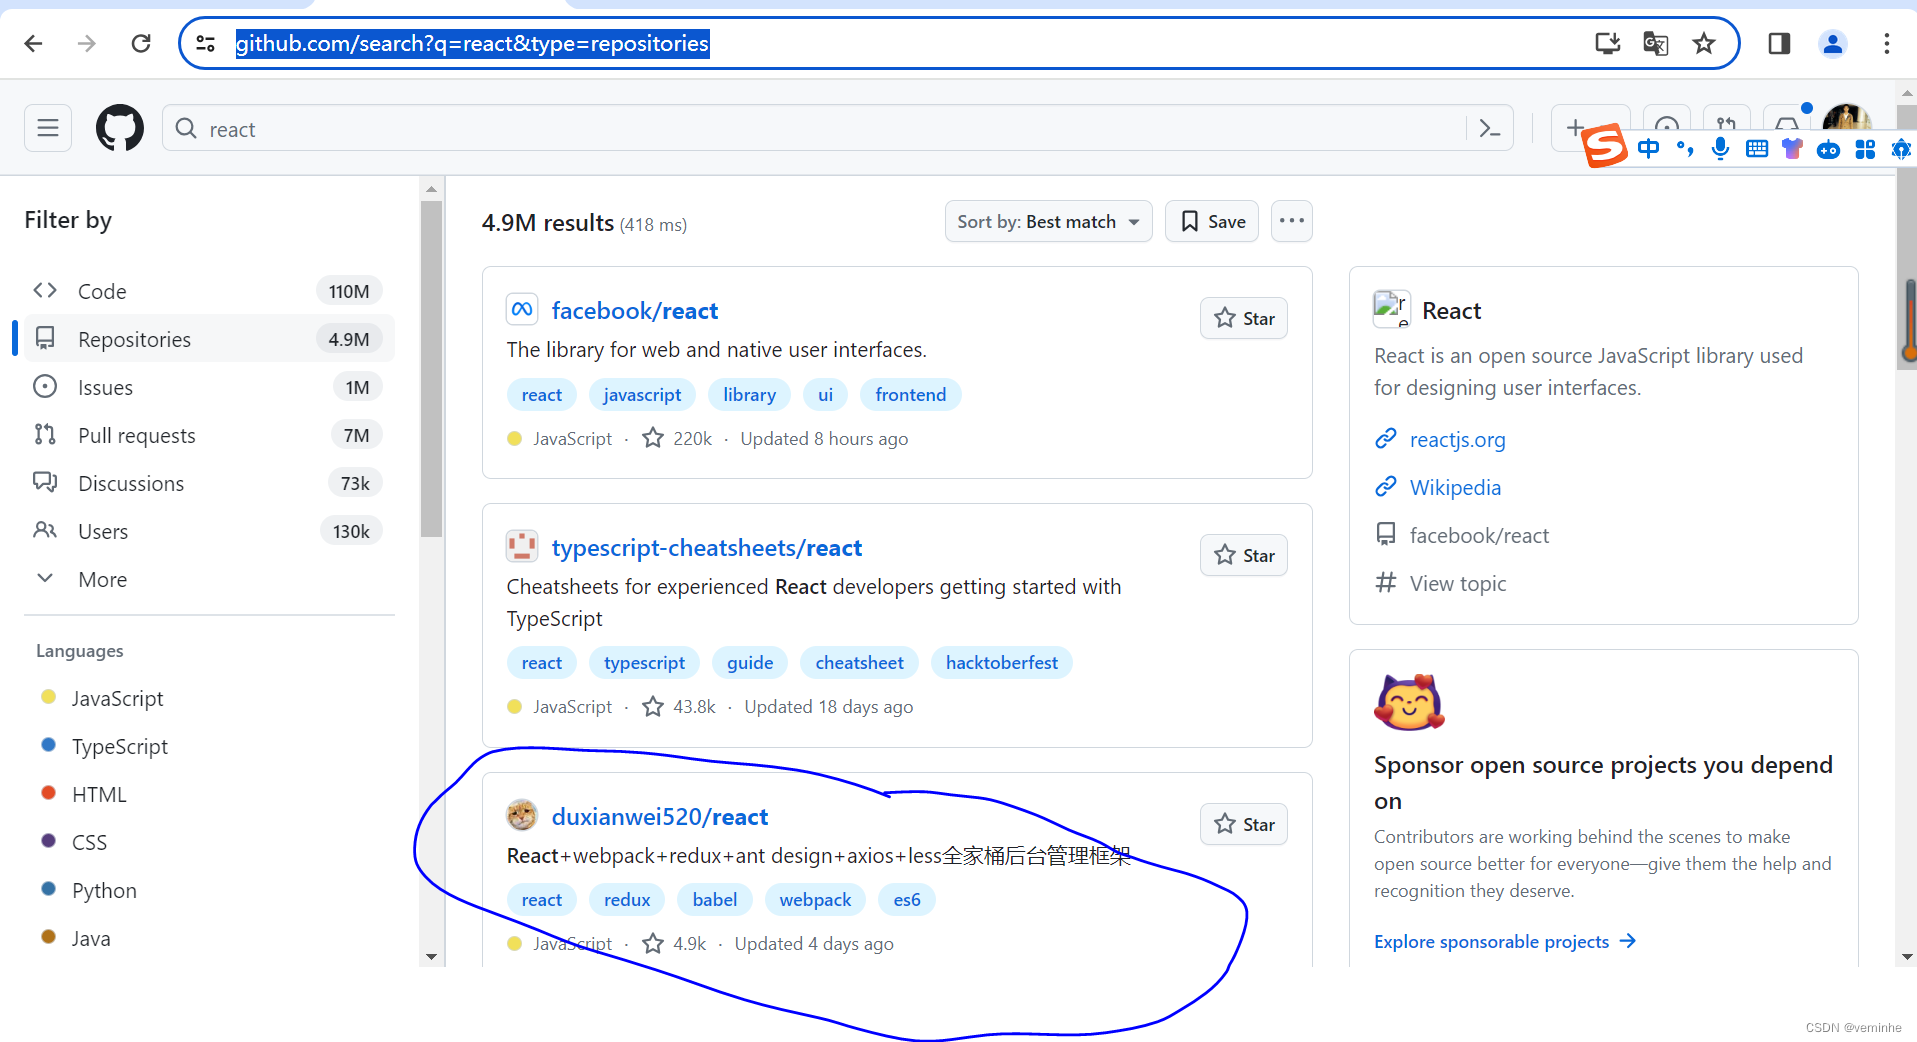Image resolution: width=1917 pixels, height=1042 pixels.
Task: Open the Chrome profile avatar
Action: 1833,43
